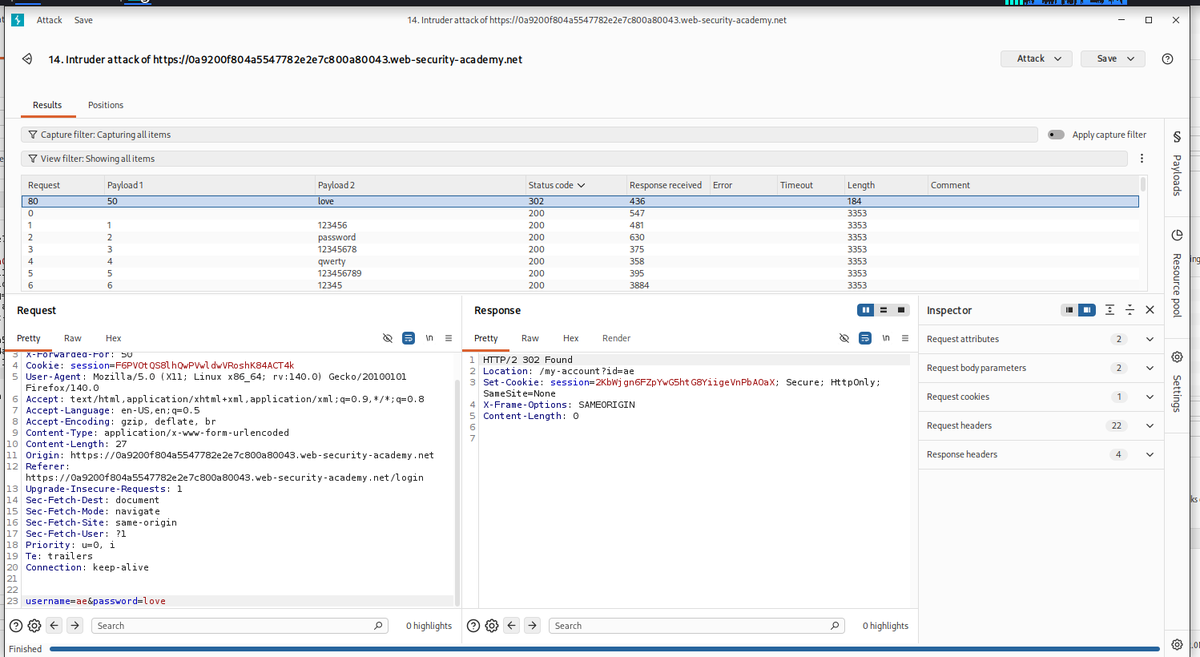Open the Render tab in Response panel
The width and height of the screenshot is (1200, 657).
616,339
